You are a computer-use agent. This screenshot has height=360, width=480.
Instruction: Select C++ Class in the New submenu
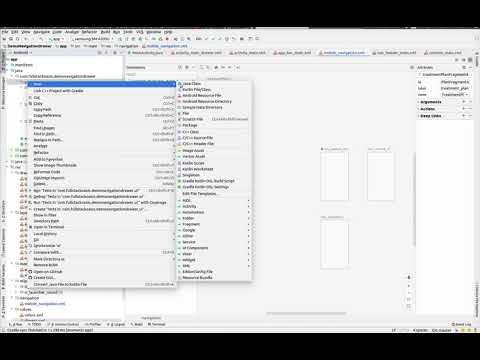[214, 132]
